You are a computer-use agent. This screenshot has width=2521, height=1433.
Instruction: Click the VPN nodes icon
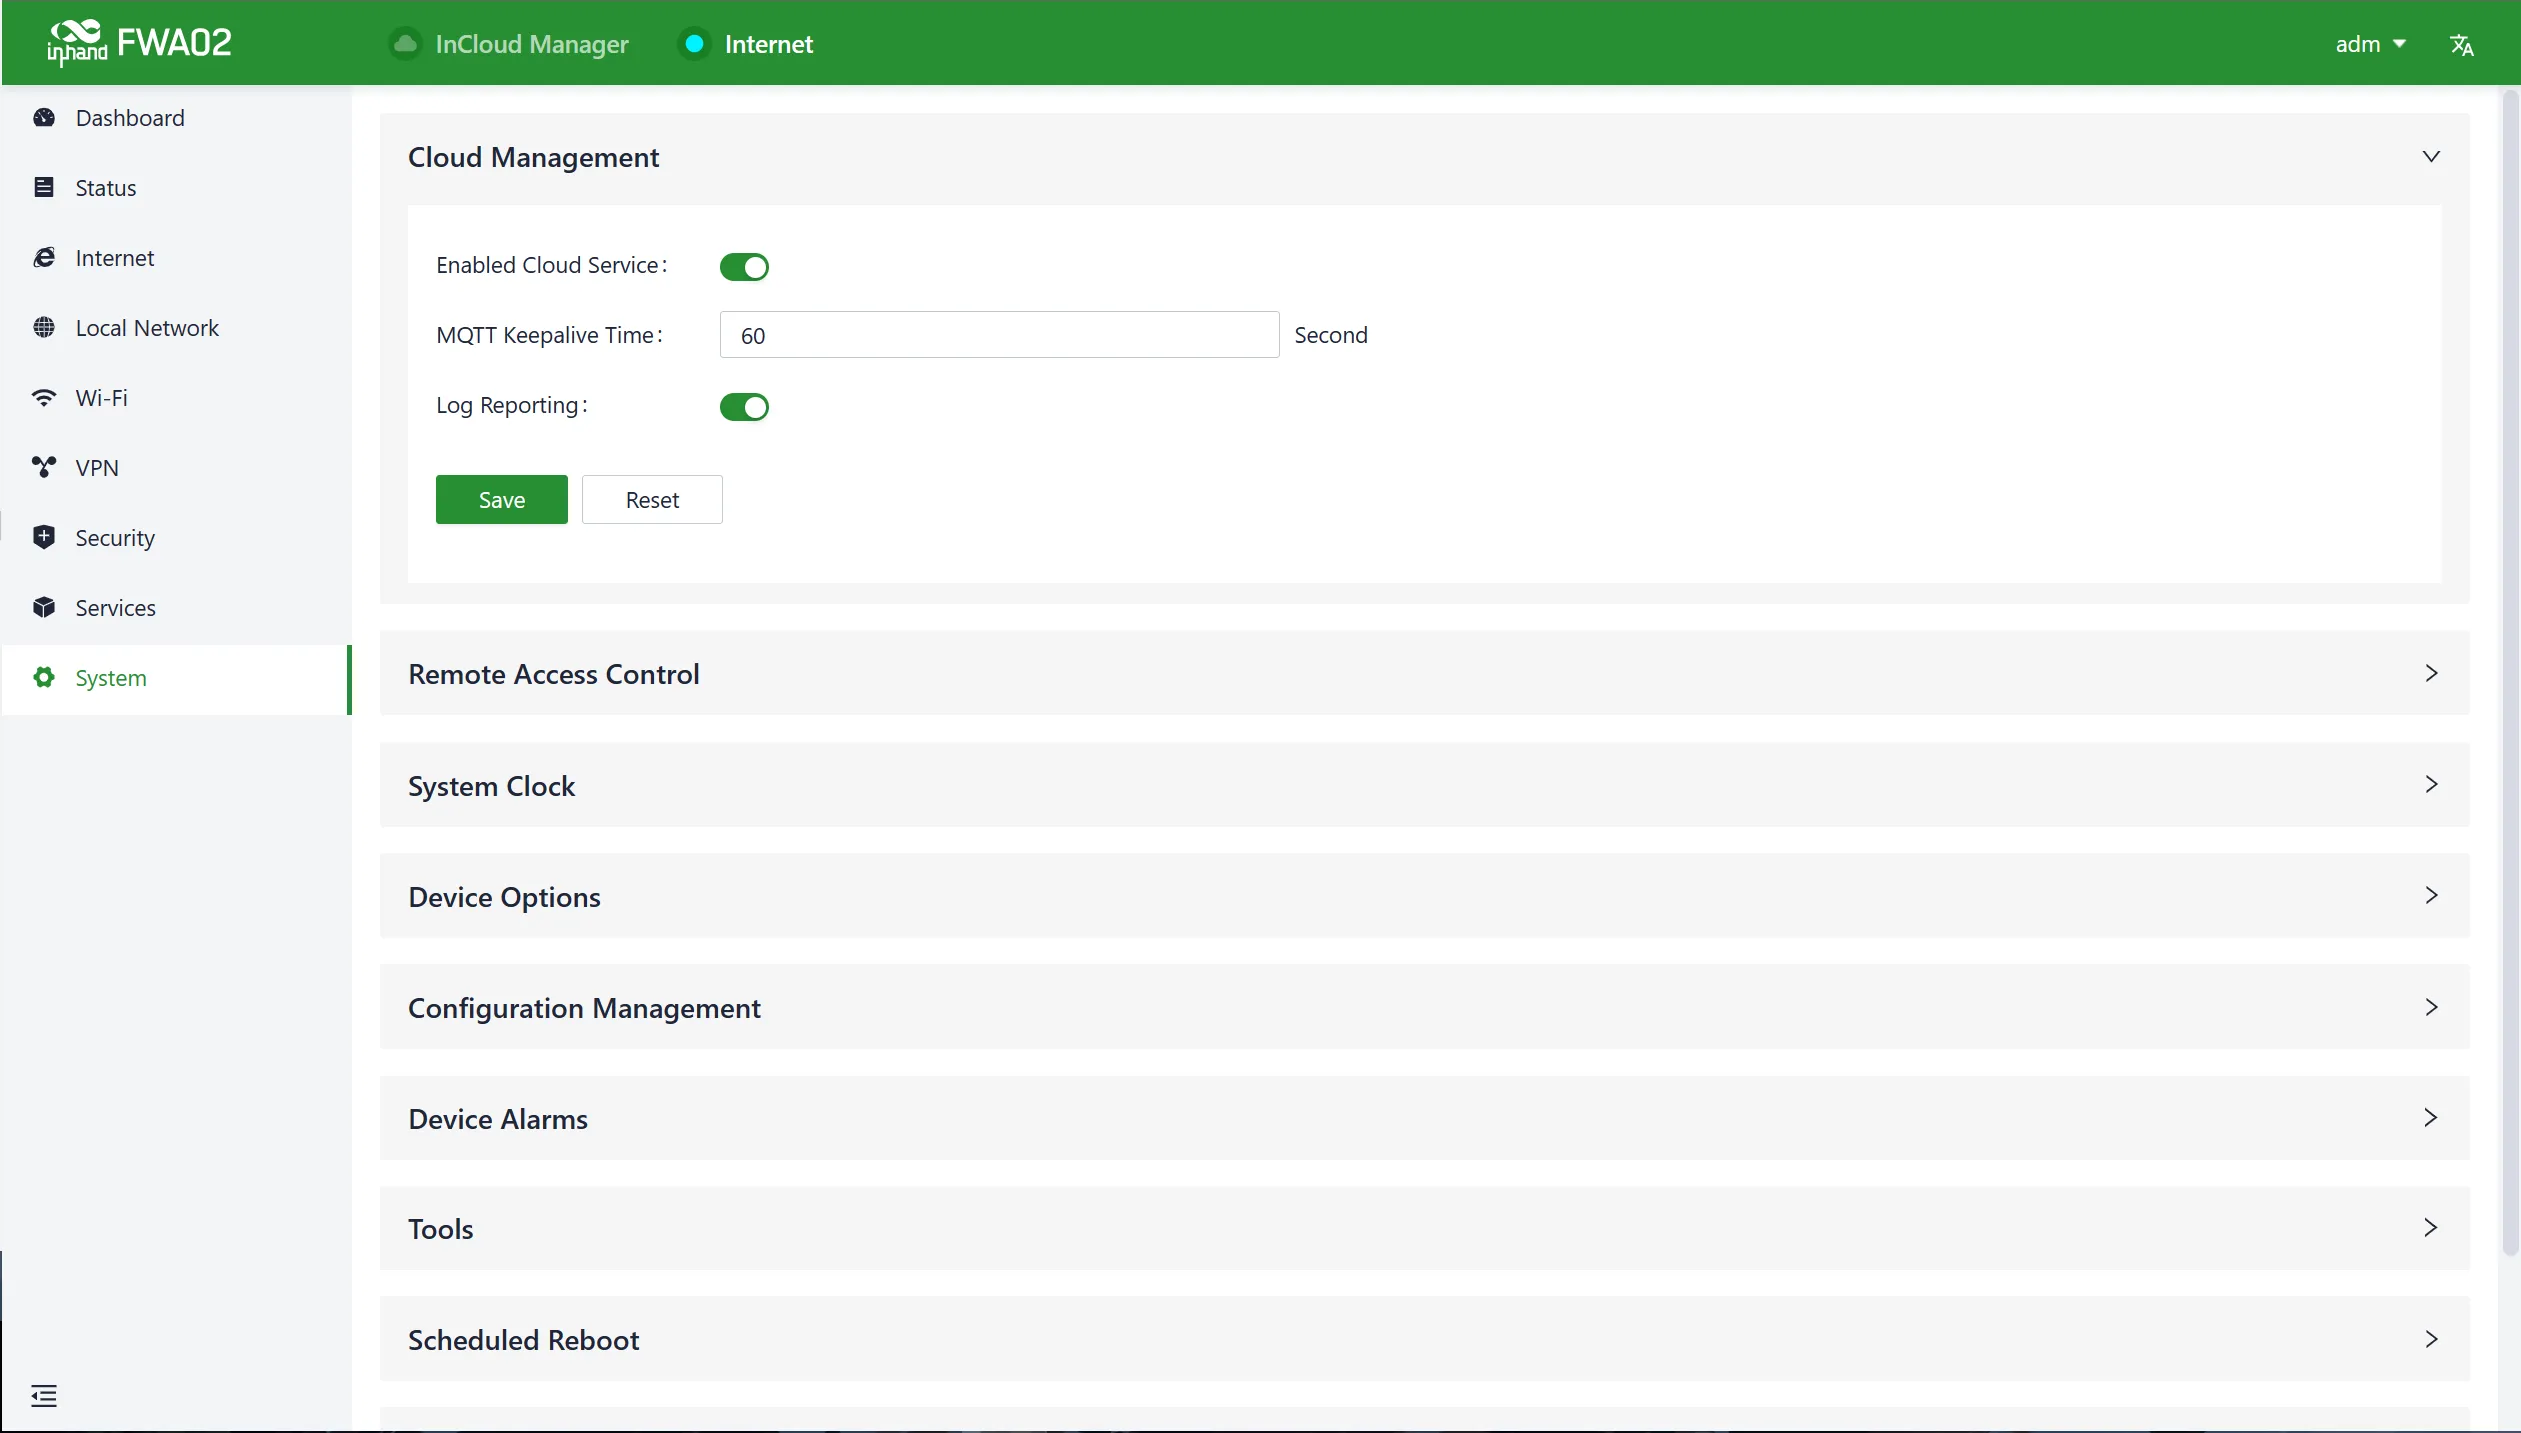pos(44,468)
